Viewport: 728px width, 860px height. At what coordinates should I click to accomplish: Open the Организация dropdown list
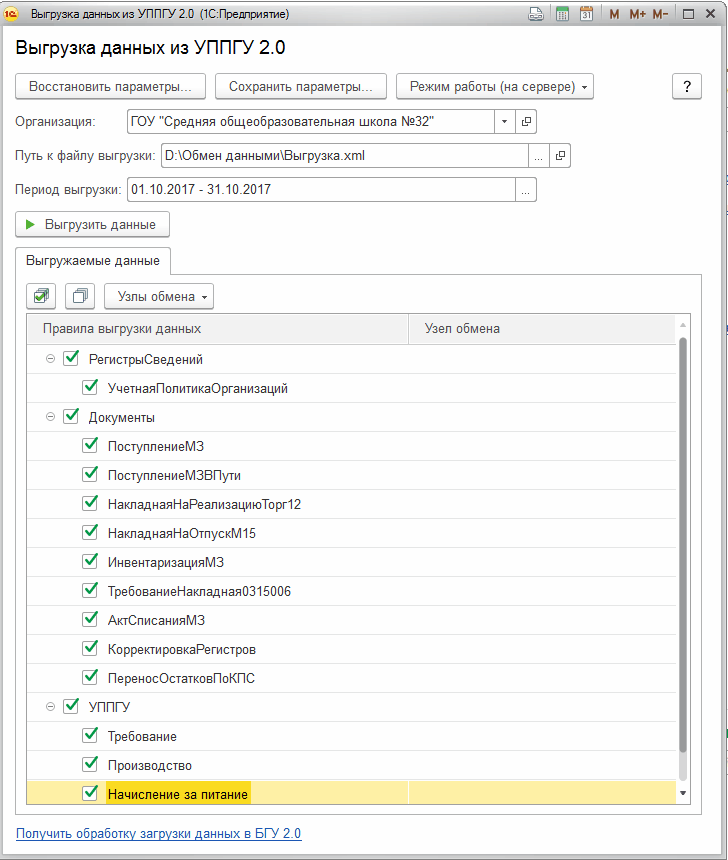tap(505, 122)
